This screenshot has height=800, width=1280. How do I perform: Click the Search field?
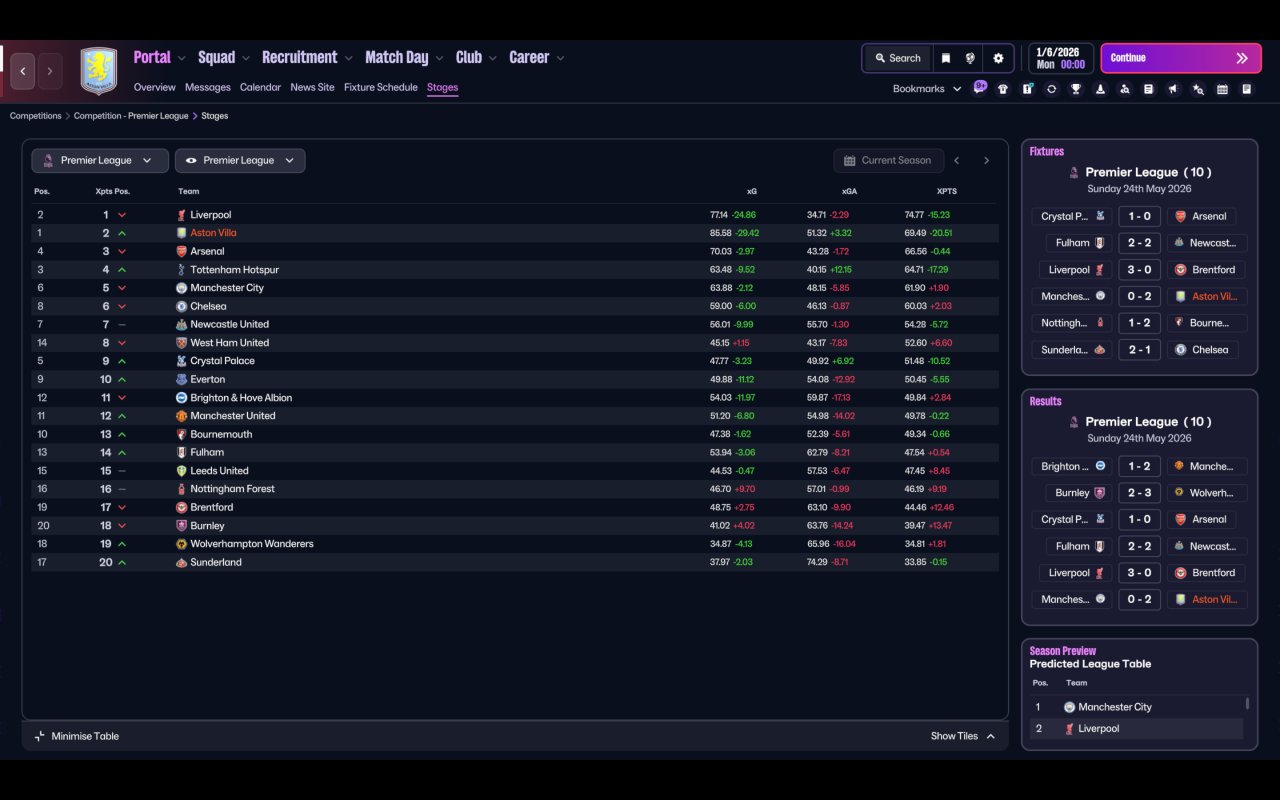coord(896,58)
